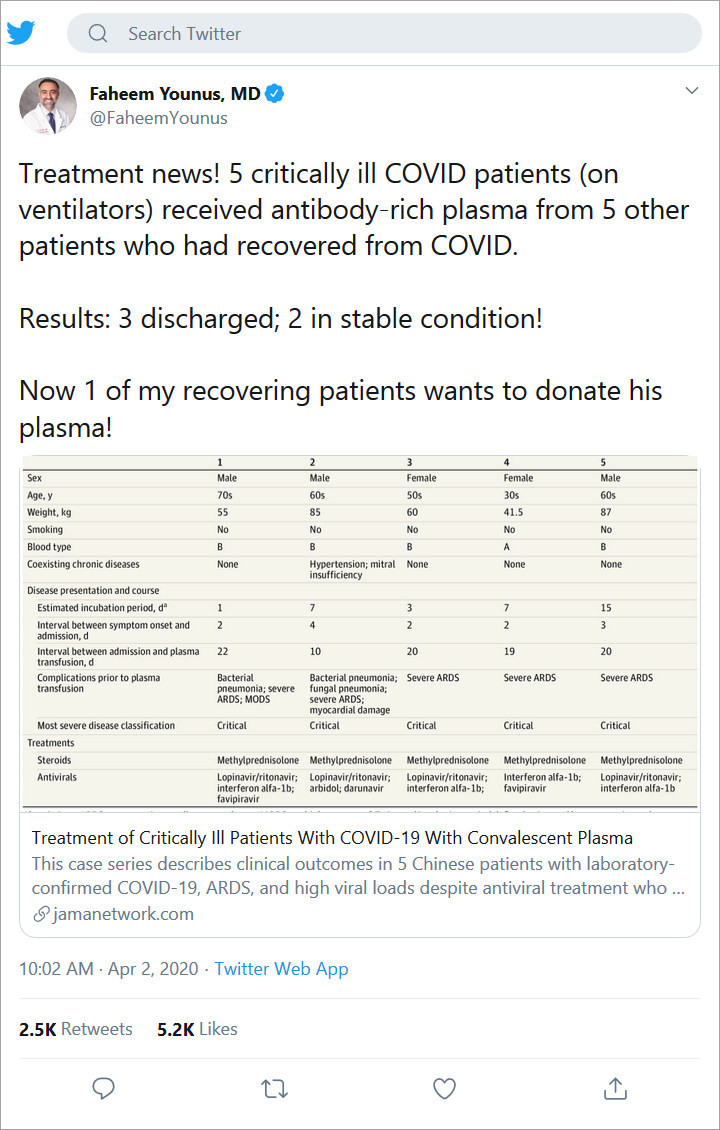View the 5.2K Likes list
The height and width of the screenshot is (1130, 720).
pos(197,1029)
